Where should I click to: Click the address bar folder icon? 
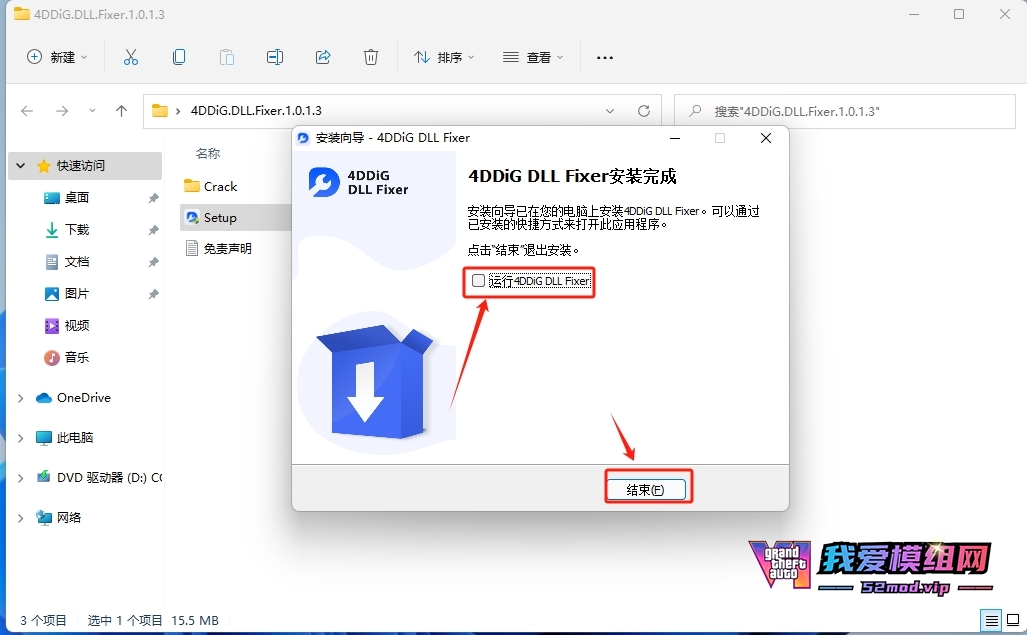pyautogui.click(x=160, y=111)
